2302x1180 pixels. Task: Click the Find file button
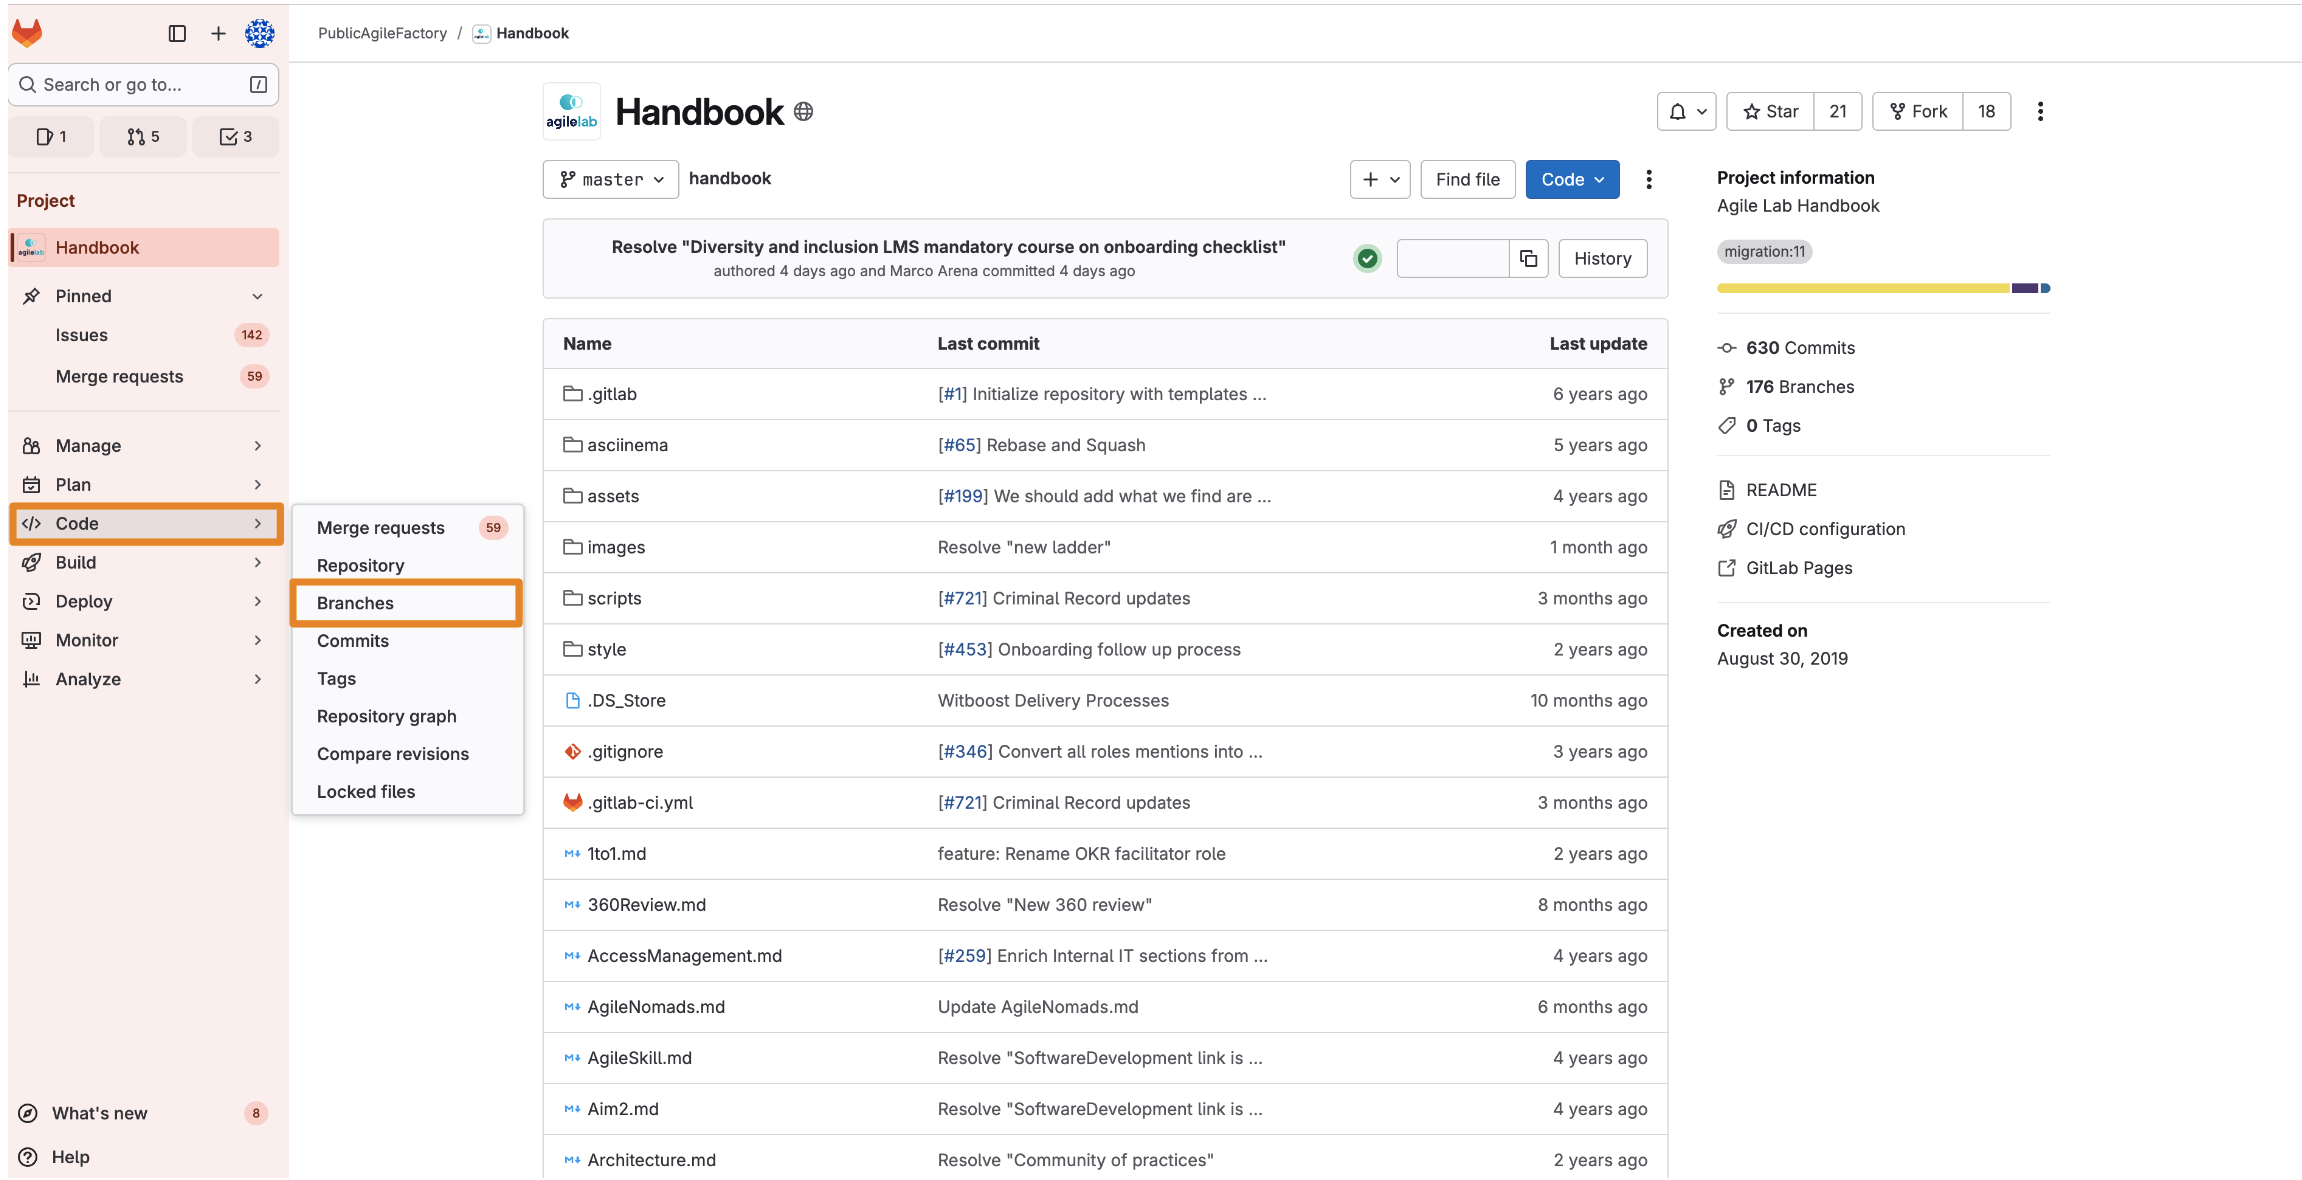coord(1467,180)
